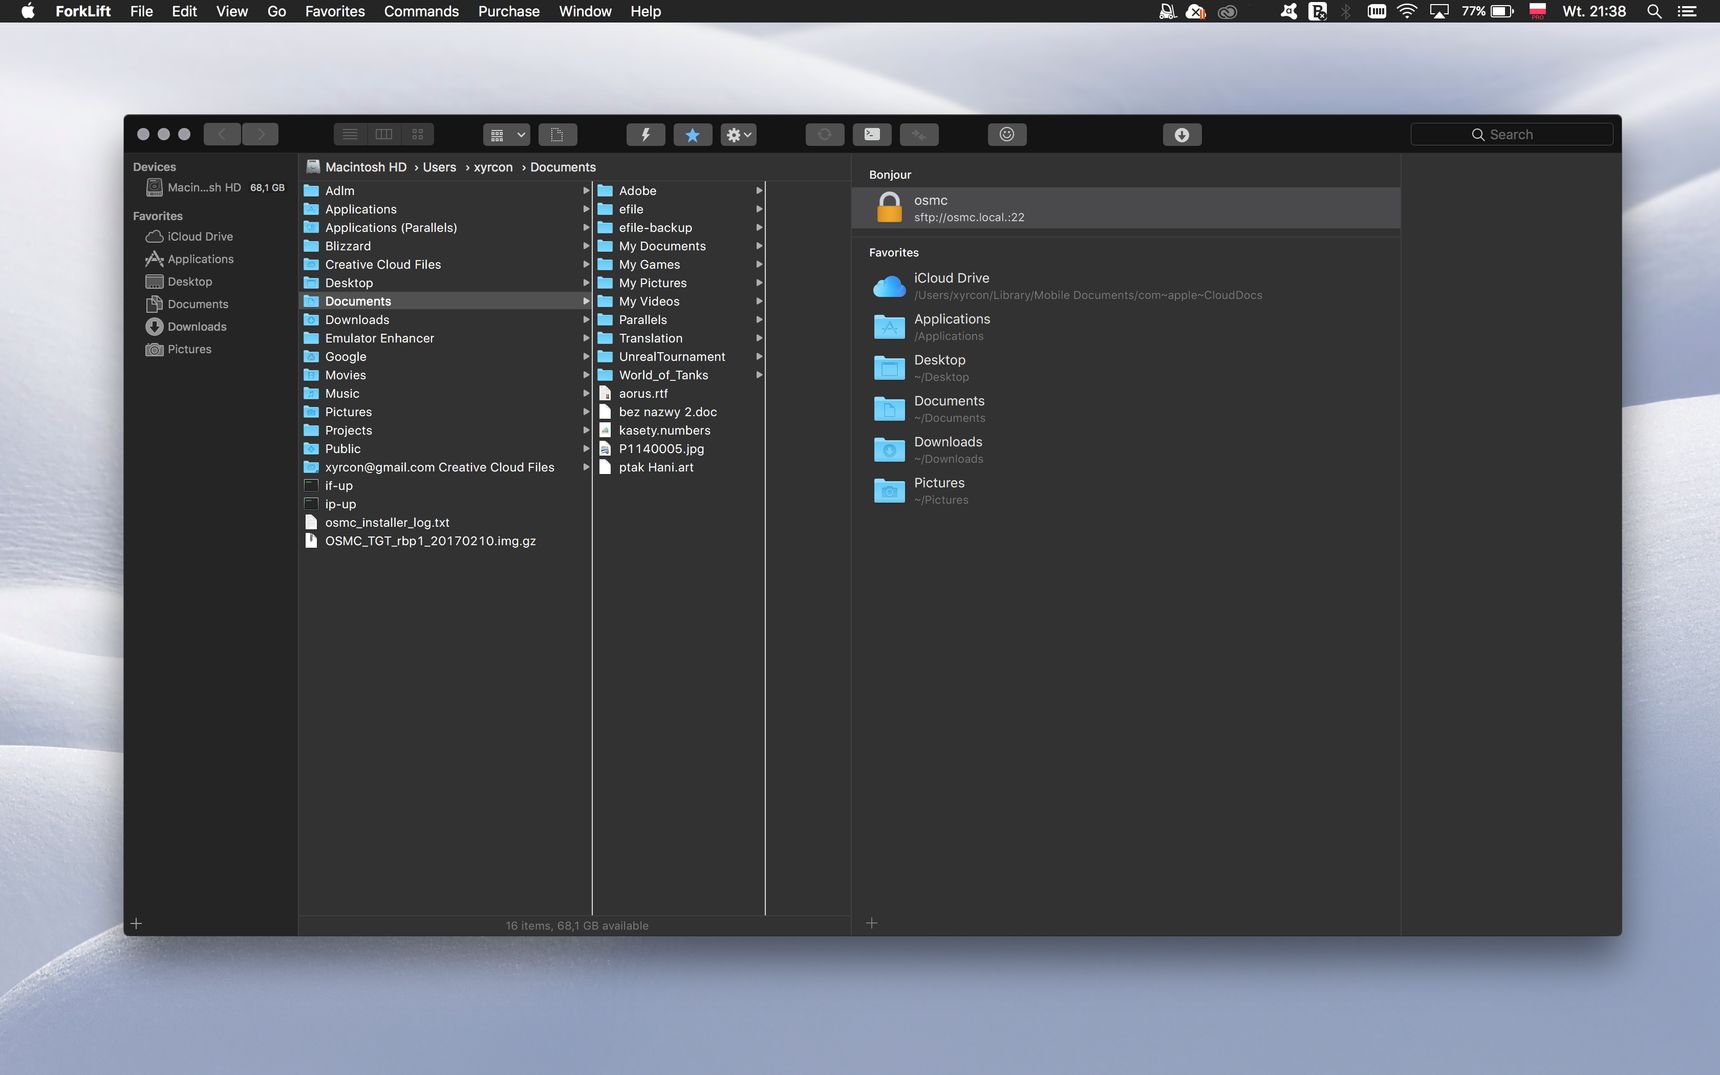Click the smiley face toolbar button
This screenshot has width=1720, height=1075.
(x=1007, y=134)
